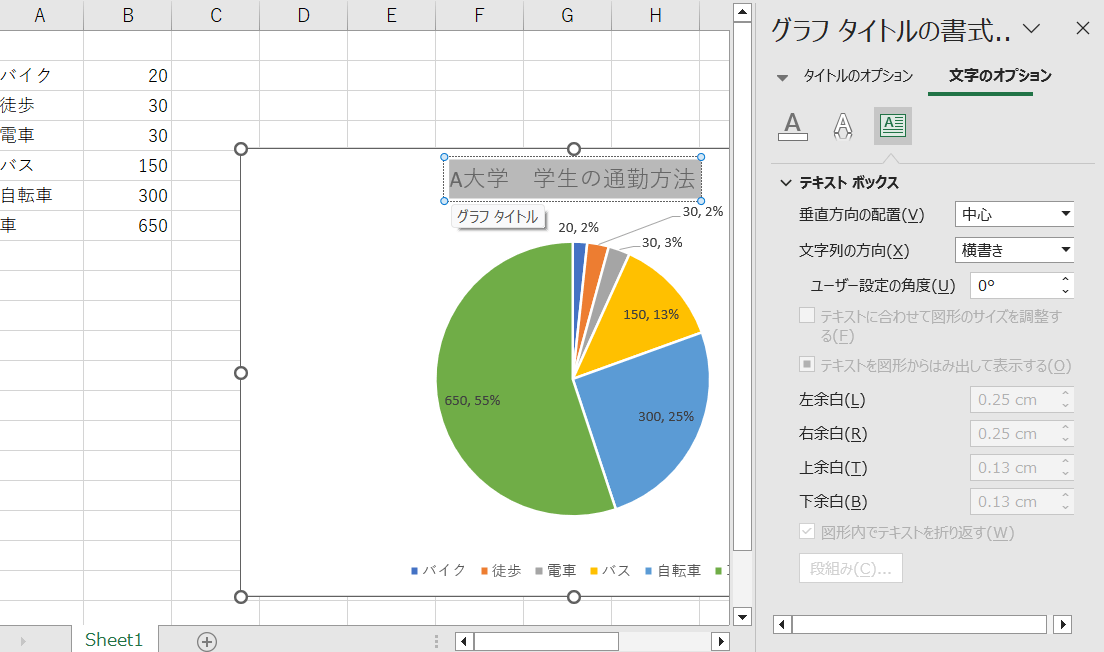Click the format pane scroll left arrow
This screenshot has height=652, width=1104.
tap(782, 625)
